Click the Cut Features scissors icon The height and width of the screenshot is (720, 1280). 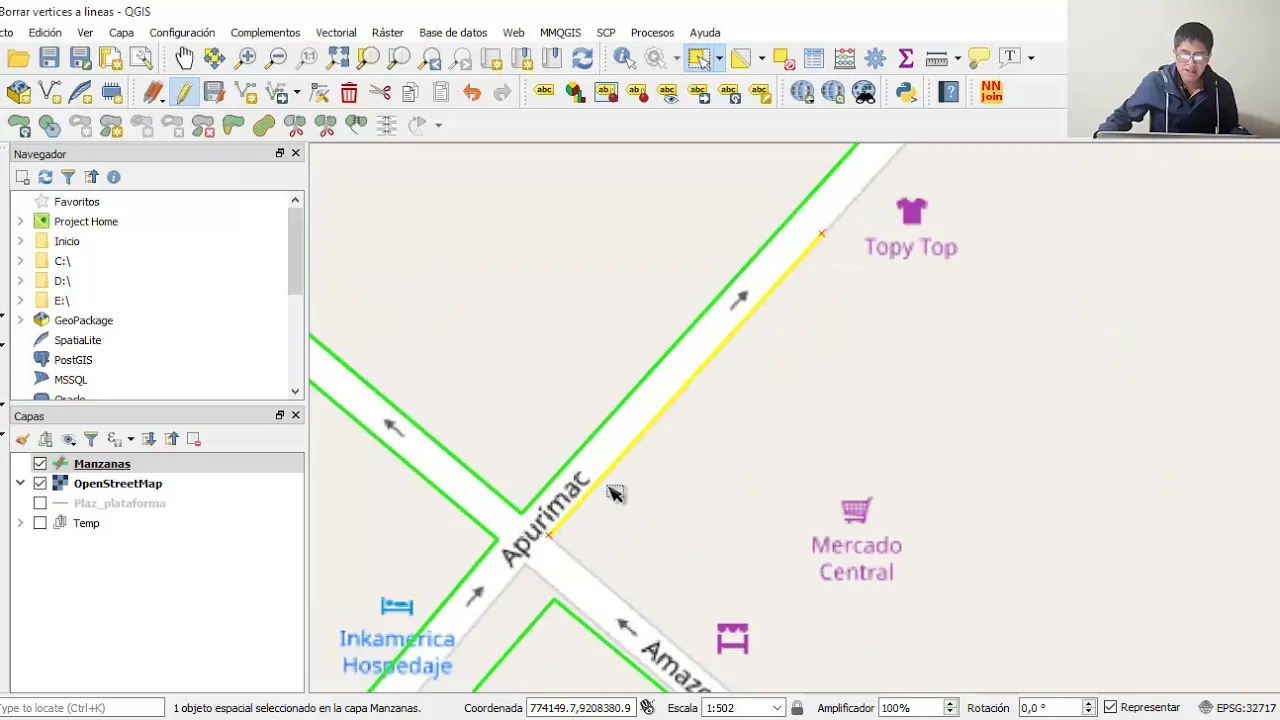[x=379, y=93]
